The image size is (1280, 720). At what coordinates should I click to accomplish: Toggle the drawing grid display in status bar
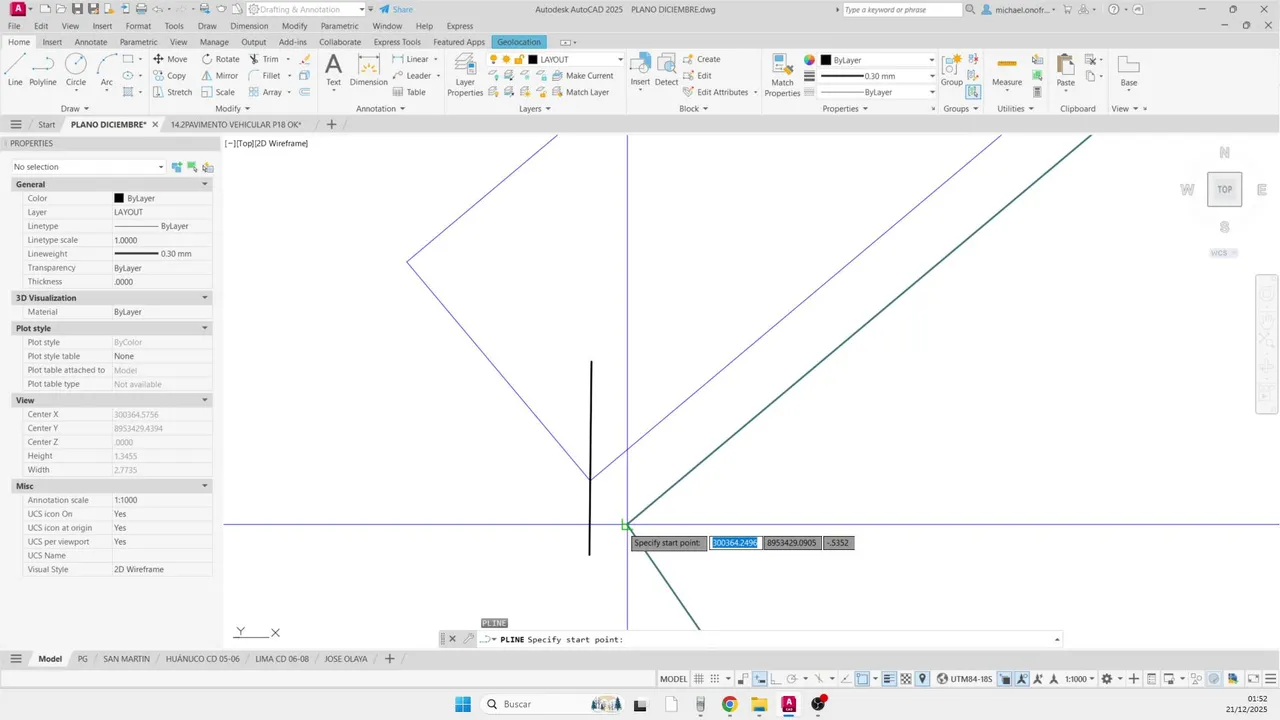tap(699, 679)
